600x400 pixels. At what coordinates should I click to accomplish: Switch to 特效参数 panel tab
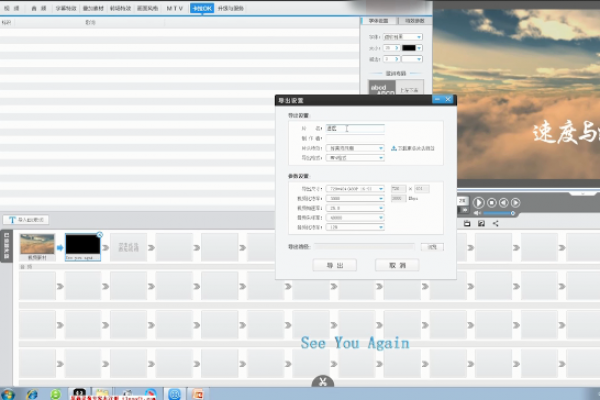tap(415, 21)
